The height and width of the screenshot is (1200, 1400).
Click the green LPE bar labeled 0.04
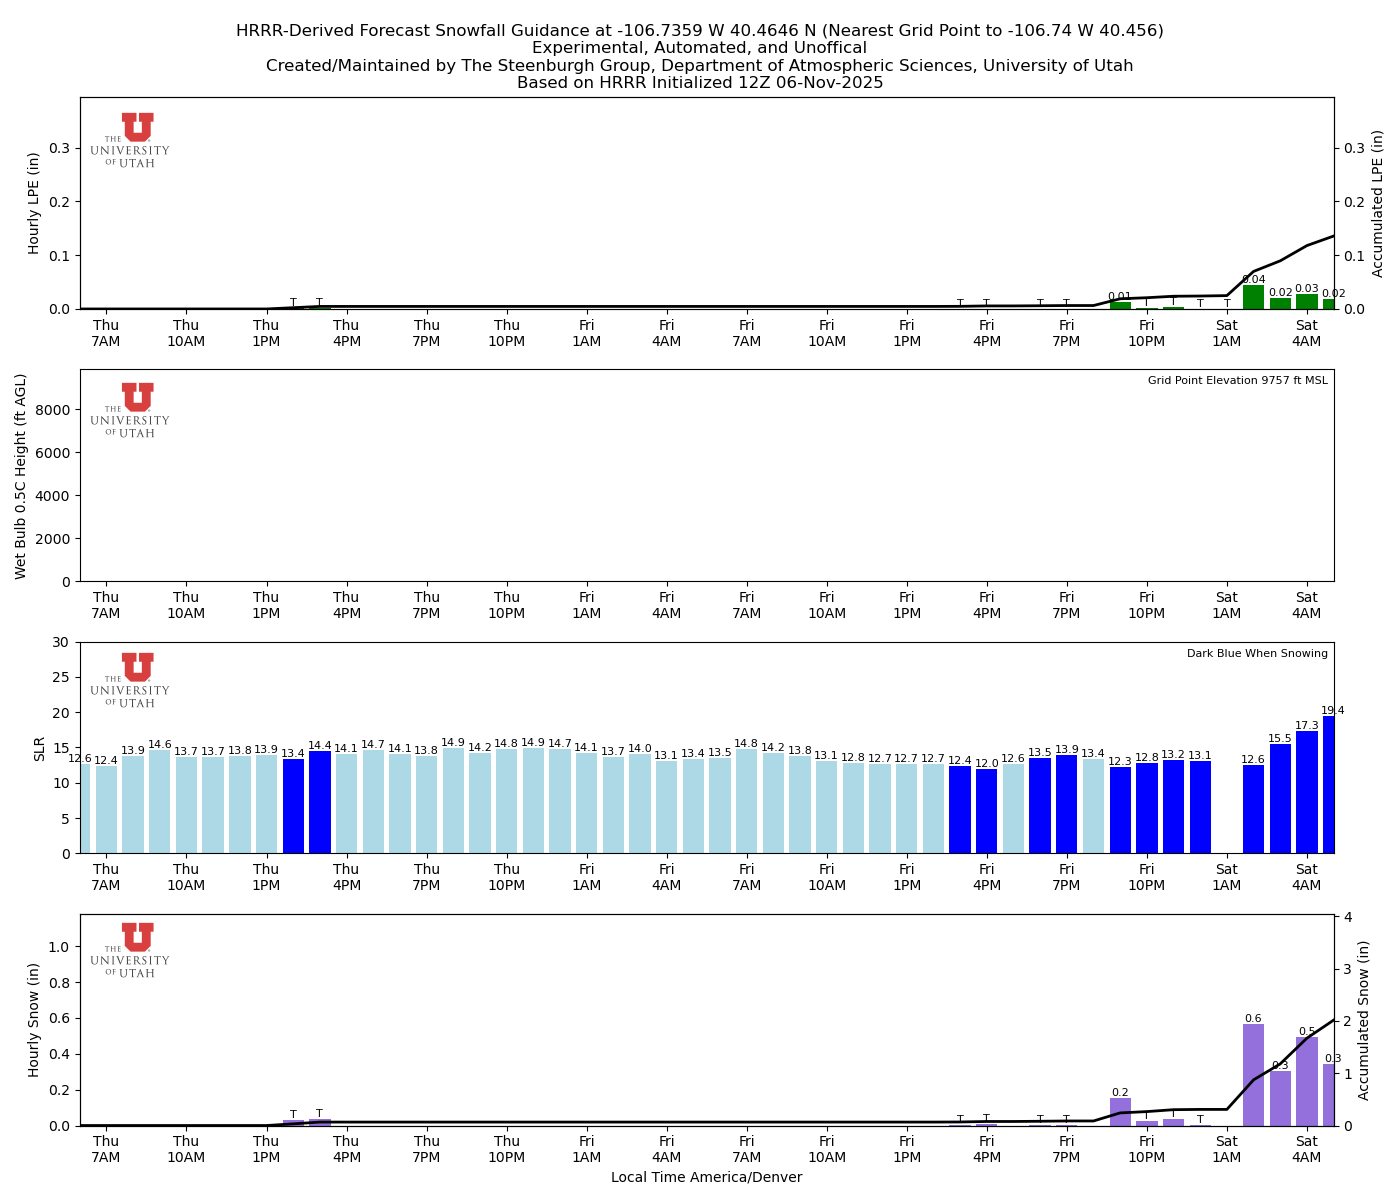(x=1253, y=297)
